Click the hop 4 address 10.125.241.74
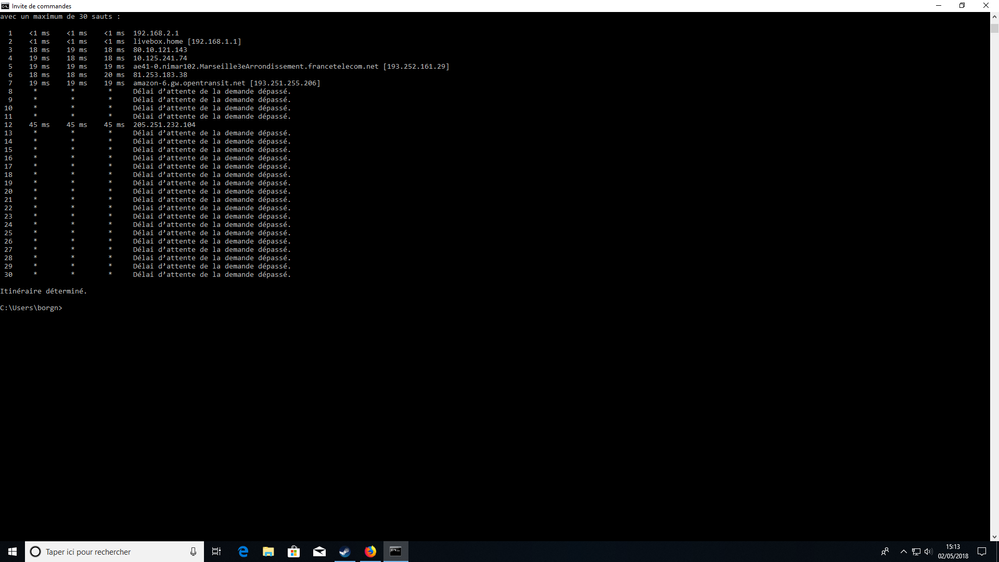Screen dimensions: 999x562 (160, 58)
